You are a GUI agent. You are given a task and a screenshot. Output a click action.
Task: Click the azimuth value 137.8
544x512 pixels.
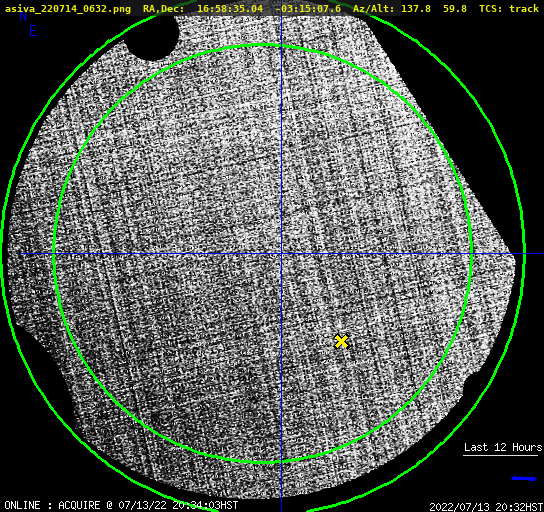click(416, 9)
